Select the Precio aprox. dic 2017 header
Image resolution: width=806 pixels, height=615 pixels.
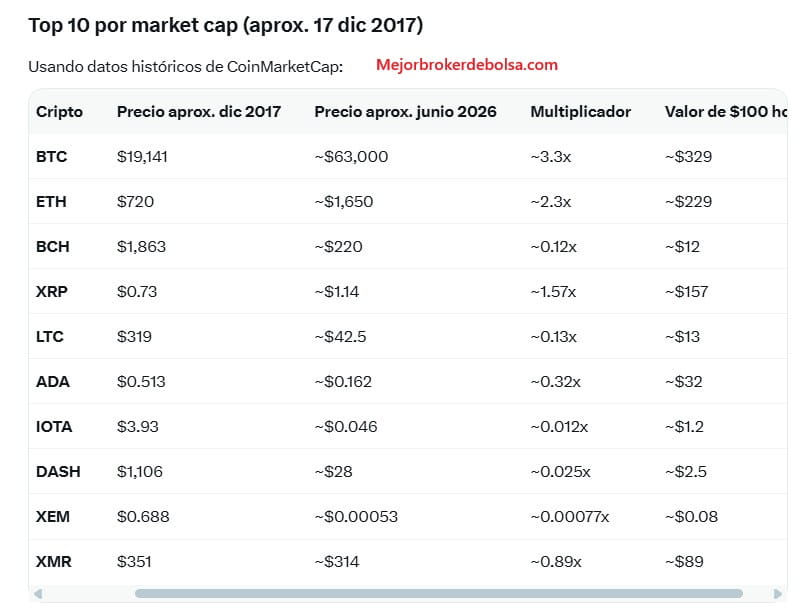(x=198, y=112)
